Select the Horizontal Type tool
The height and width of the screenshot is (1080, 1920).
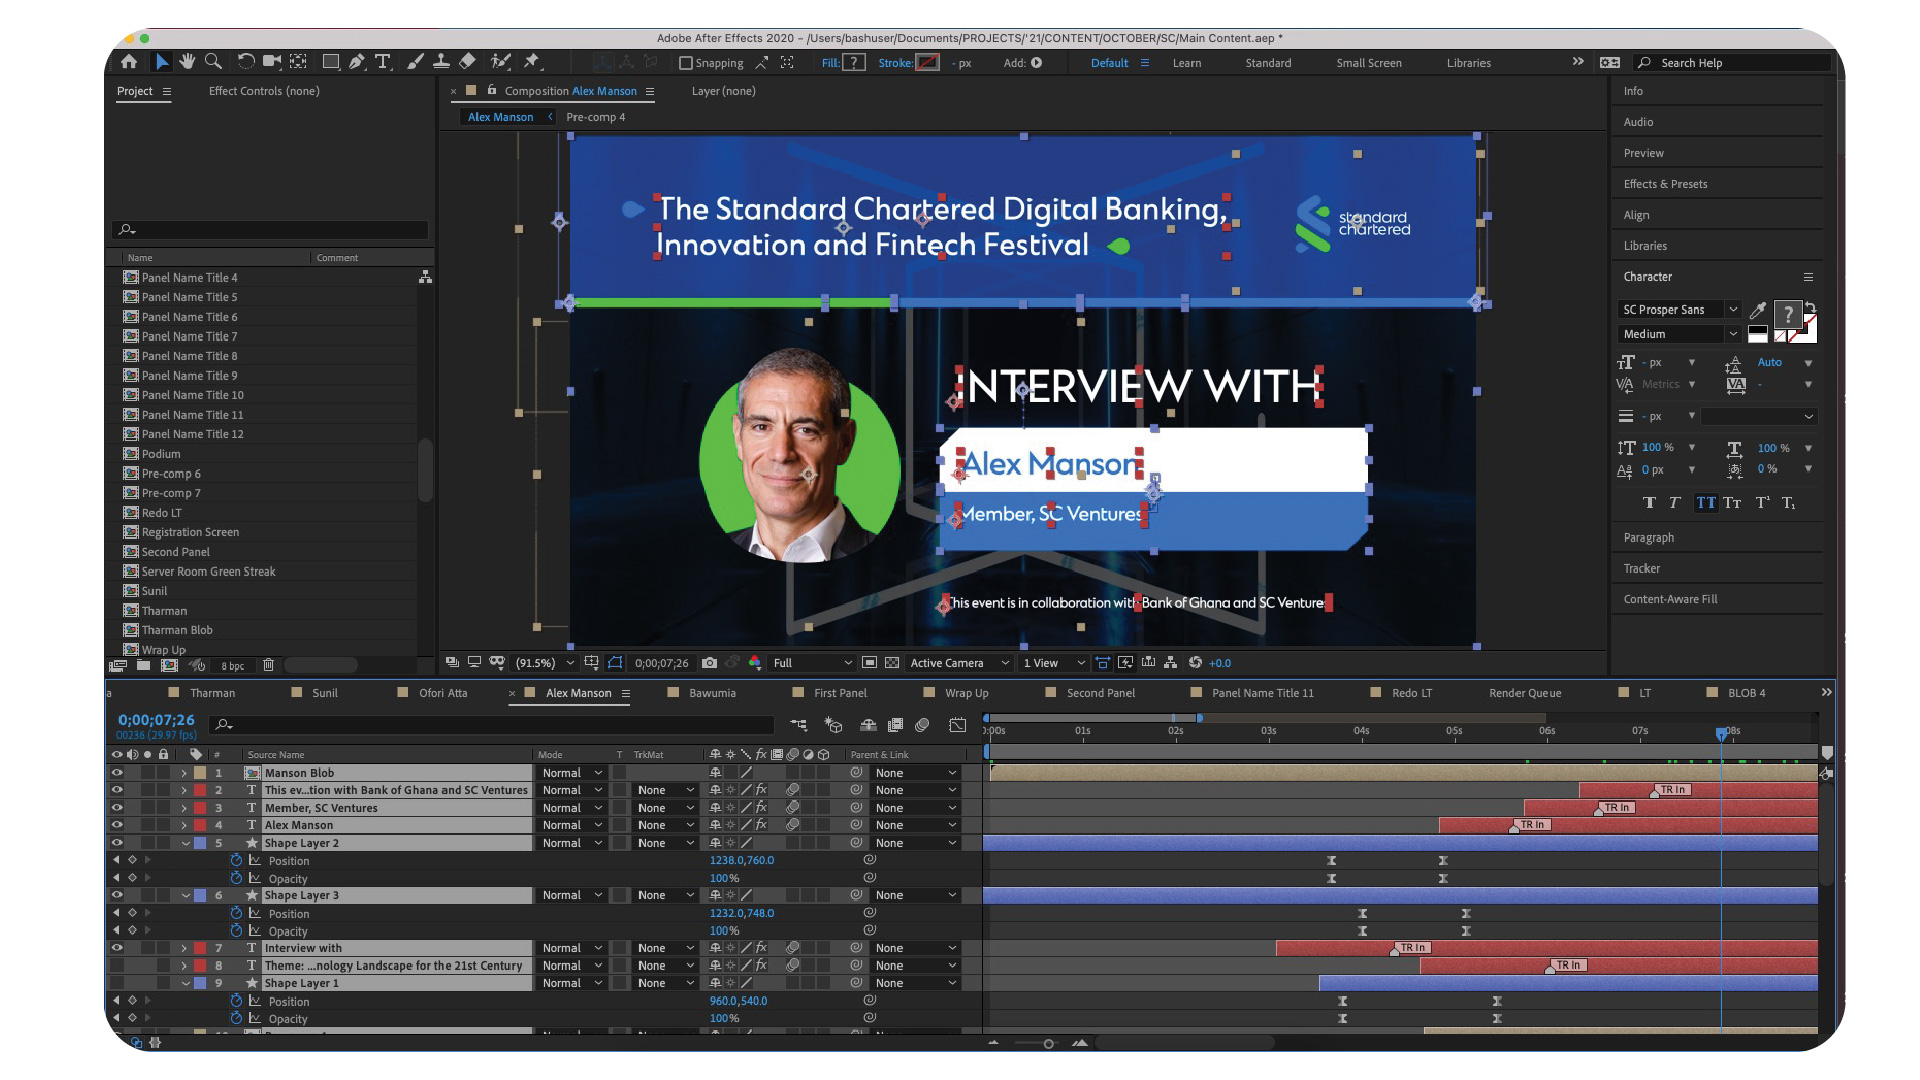(x=383, y=62)
